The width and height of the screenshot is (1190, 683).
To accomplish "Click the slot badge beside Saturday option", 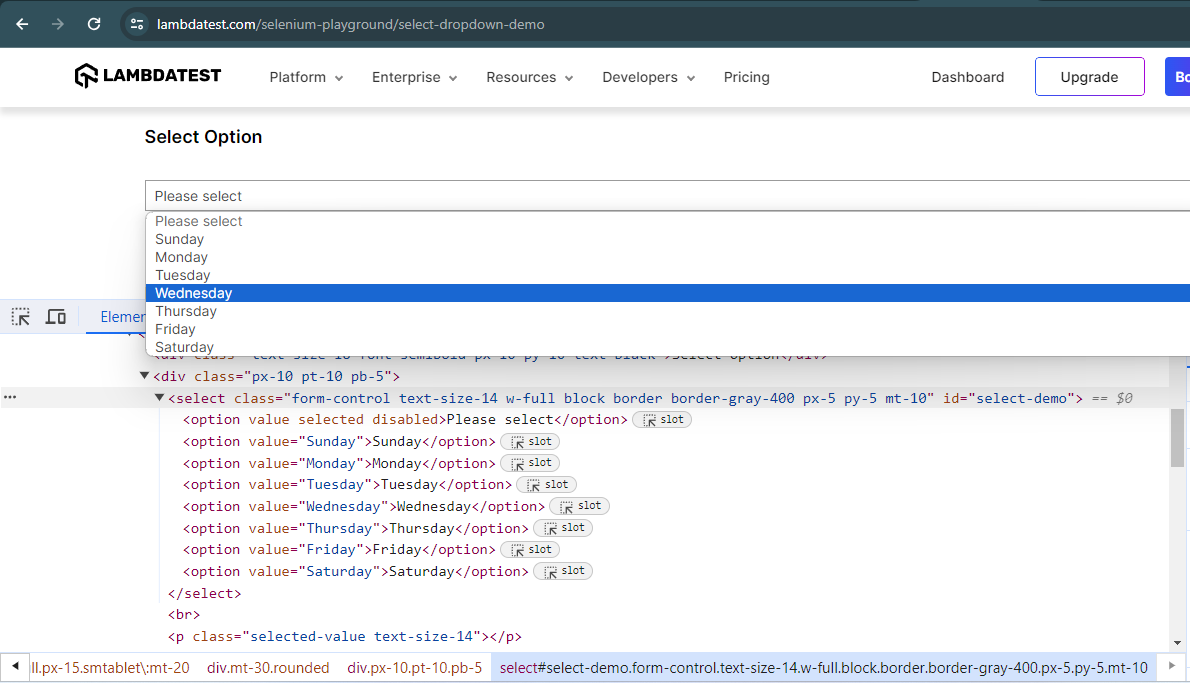I will (x=563, y=571).
